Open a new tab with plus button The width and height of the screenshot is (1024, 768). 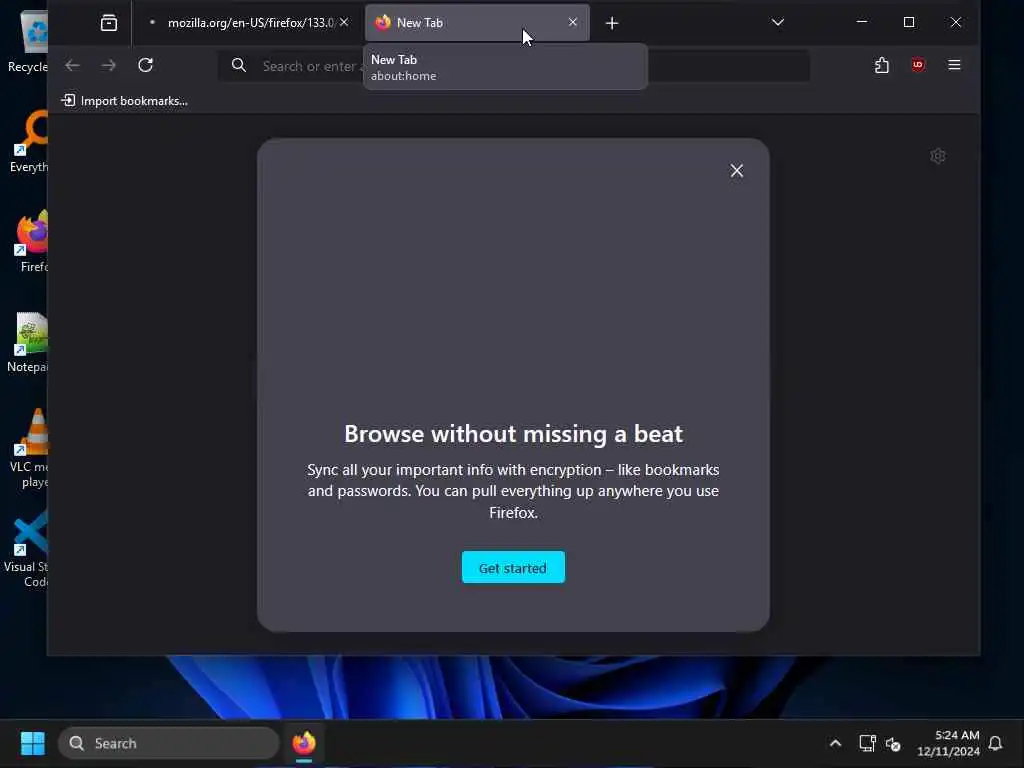(612, 24)
